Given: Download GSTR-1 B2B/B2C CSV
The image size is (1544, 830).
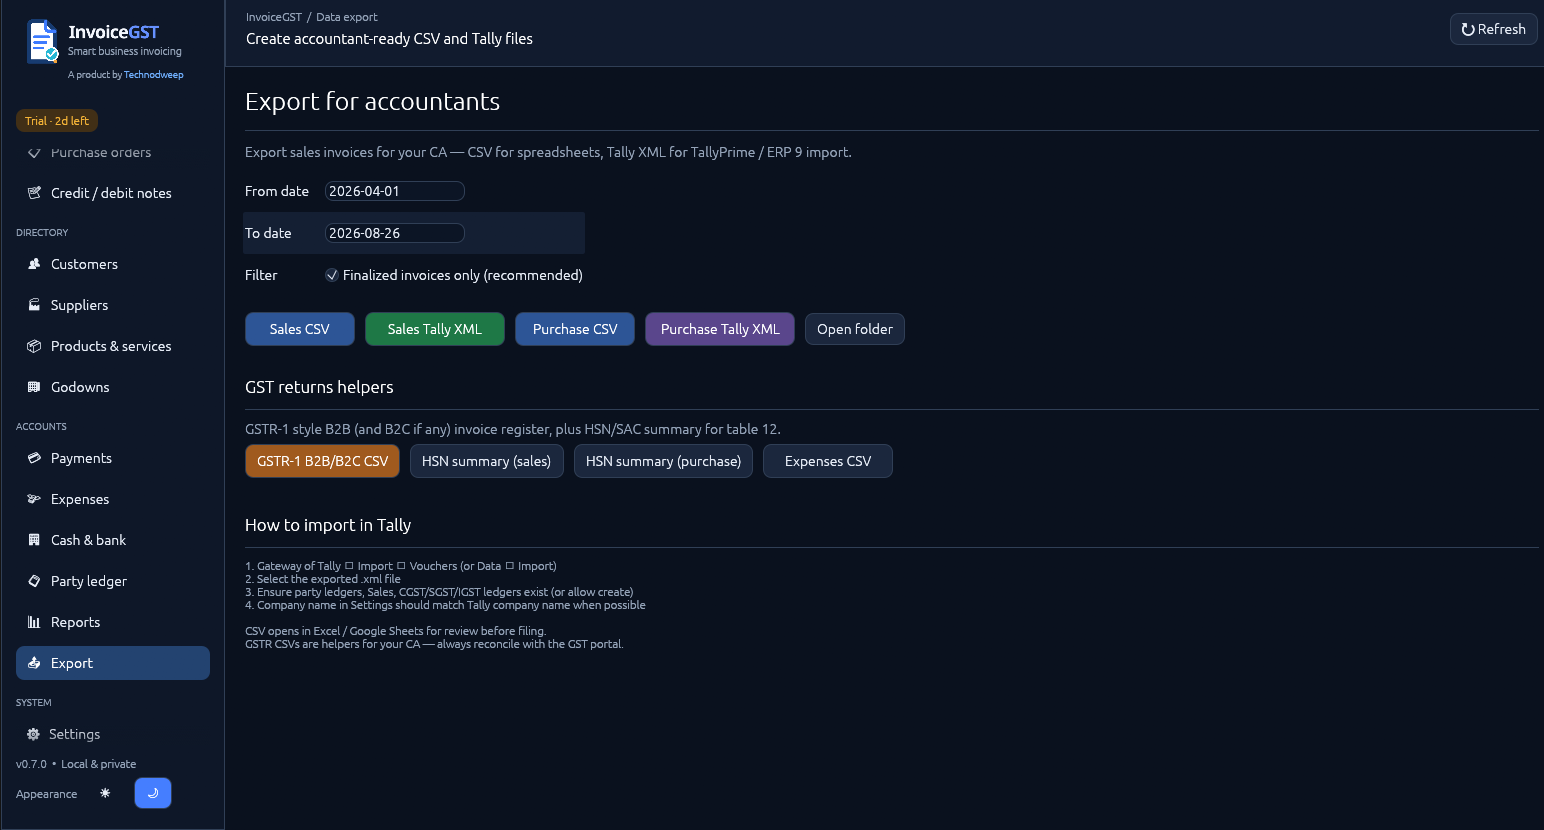Looking at the screenshot, I should 322,461.
